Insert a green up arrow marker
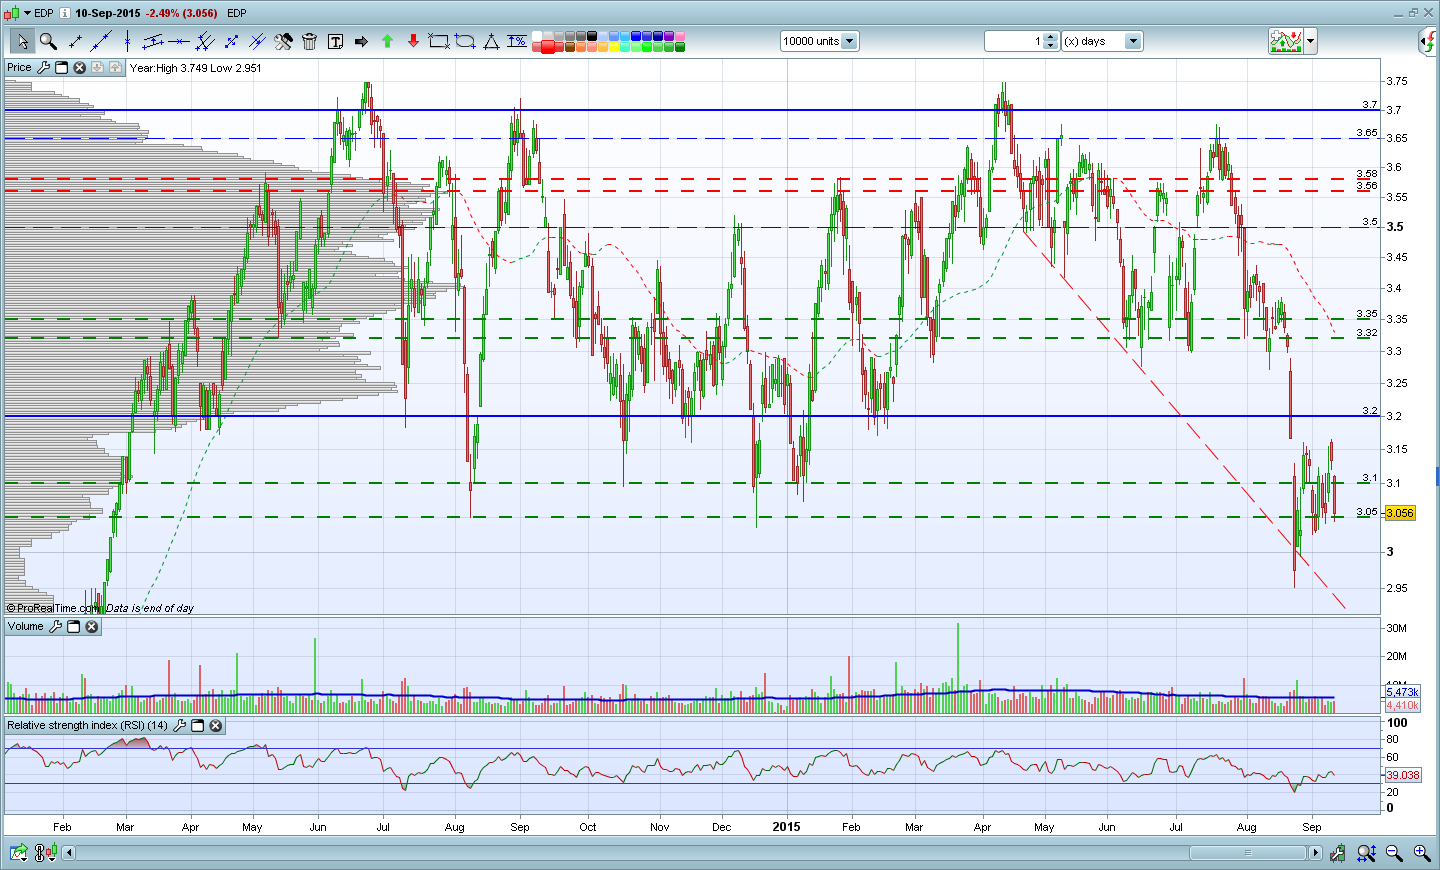This screenshot has height=870, width=1440. tap(387, 41)
